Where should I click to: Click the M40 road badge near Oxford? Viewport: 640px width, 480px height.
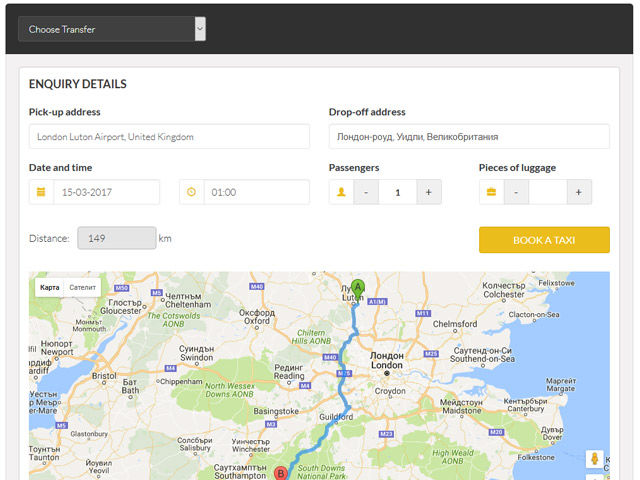click(x=257, y=287)
